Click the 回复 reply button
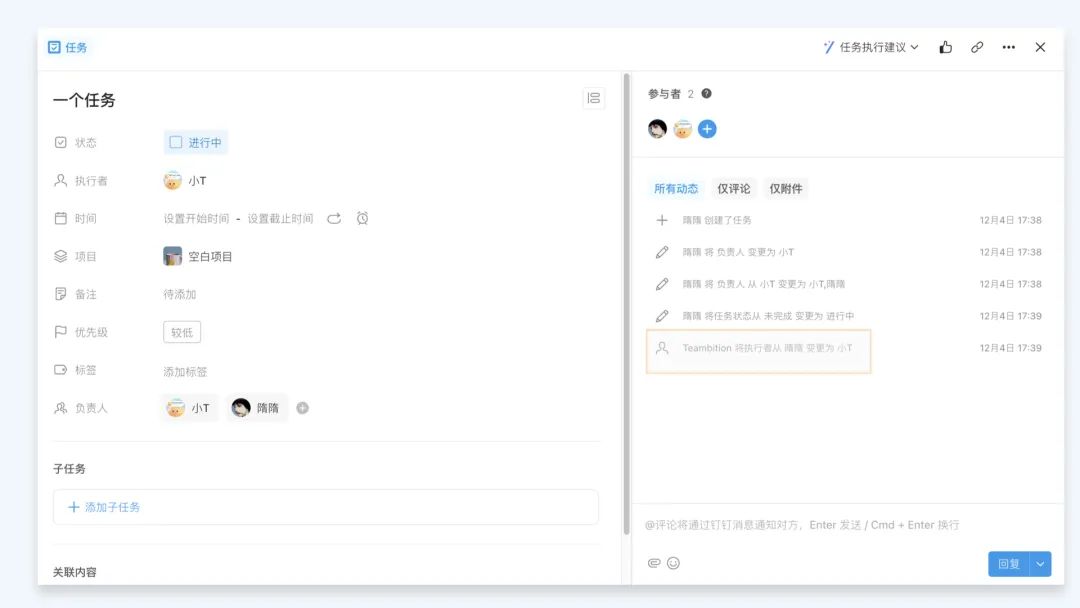Viewport: 1080px width, 608px height. [x=1008, y=564]
